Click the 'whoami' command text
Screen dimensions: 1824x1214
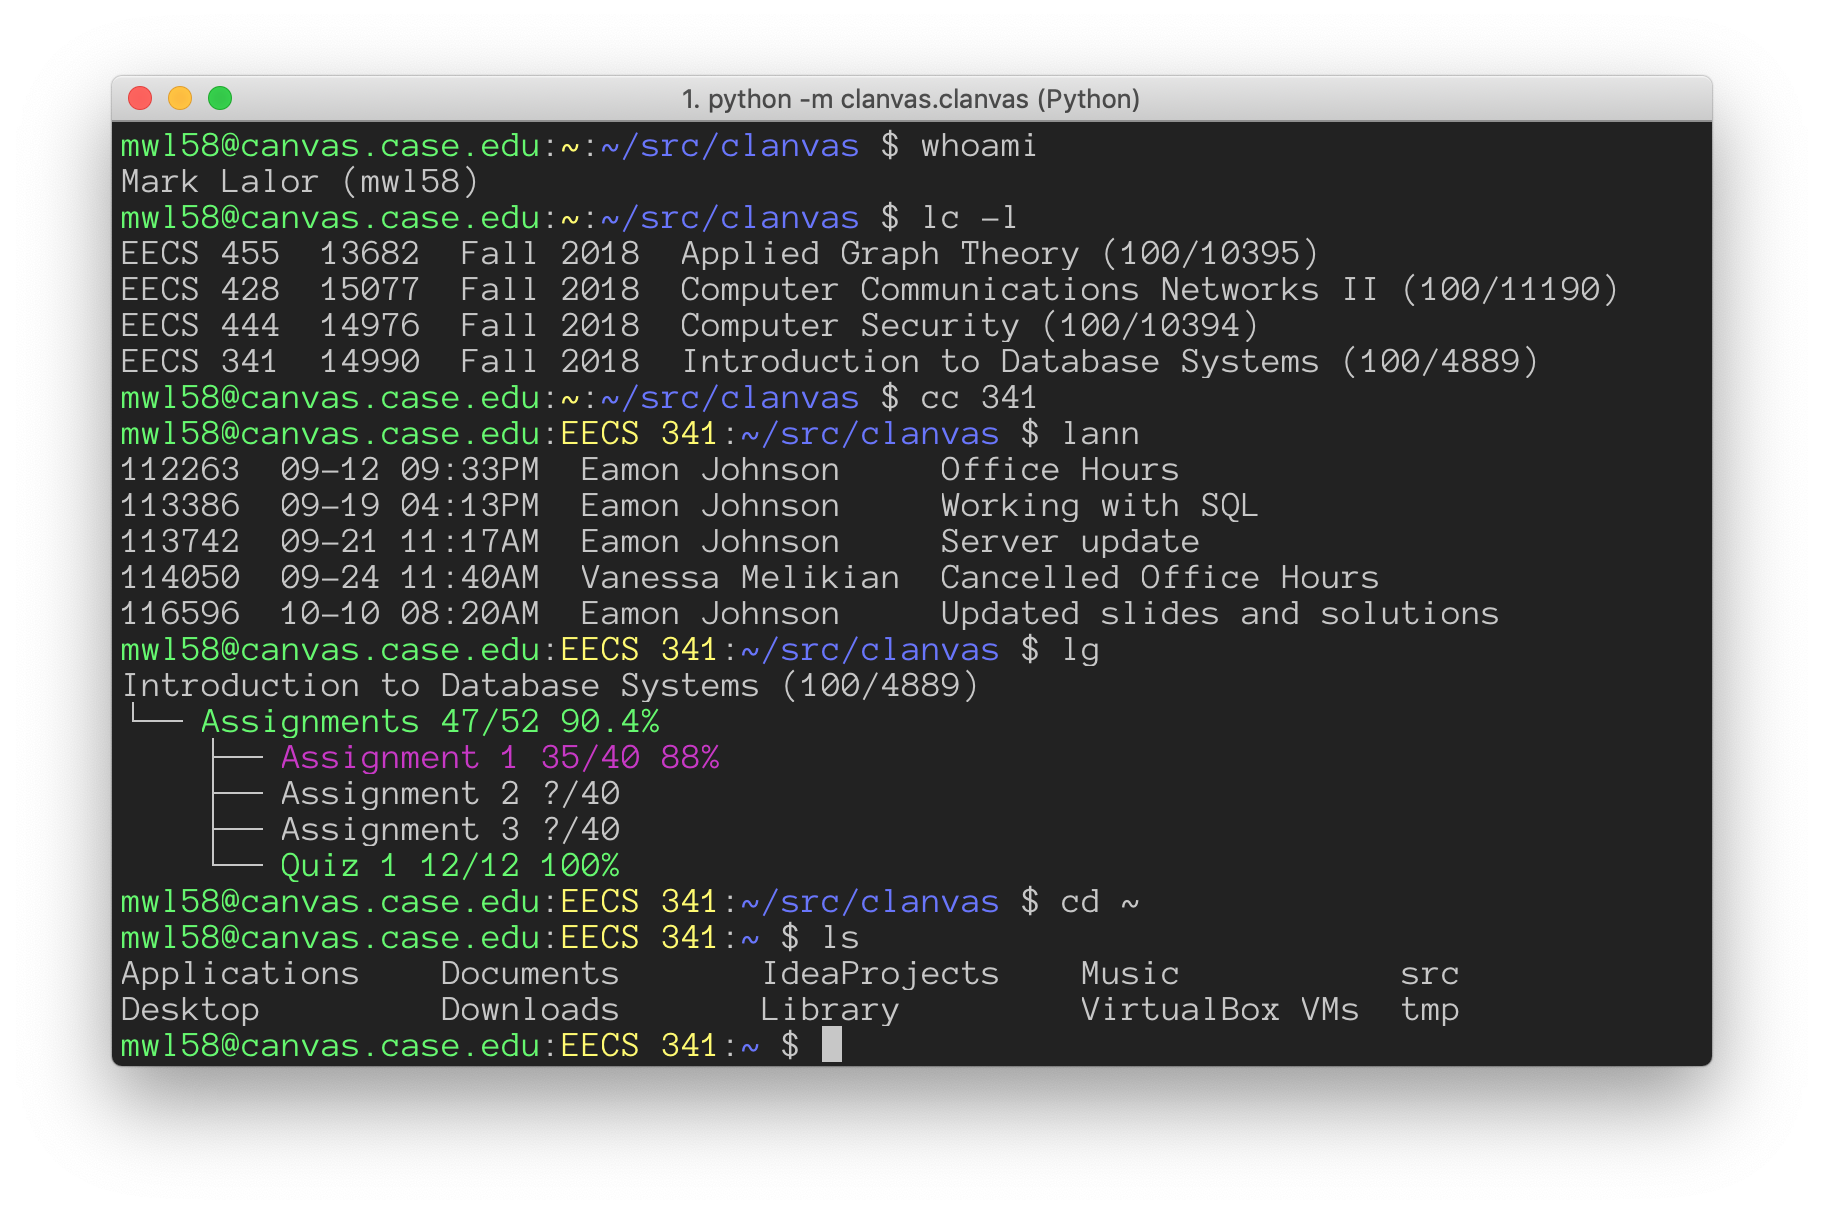point(979,146)
